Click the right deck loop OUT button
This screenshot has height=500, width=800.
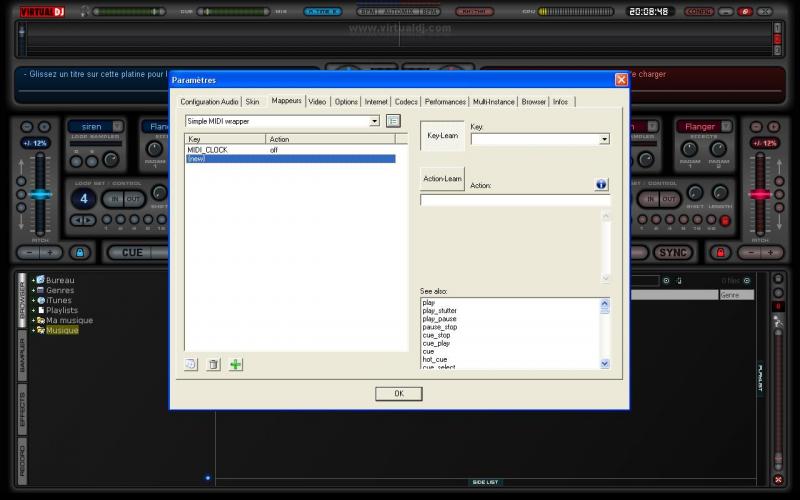(x=669, y=198)
